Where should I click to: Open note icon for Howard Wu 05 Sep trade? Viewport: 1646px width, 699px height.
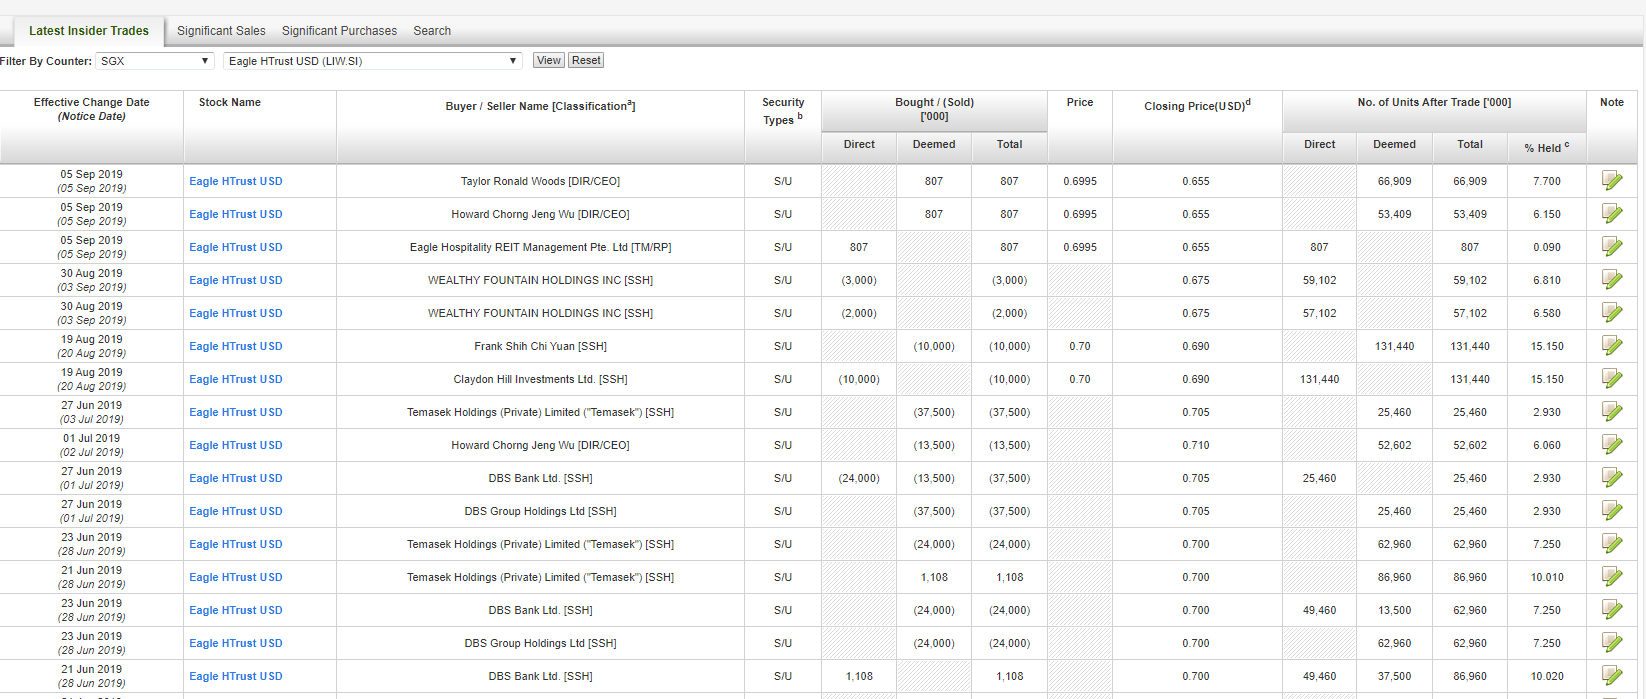point(1612,214)
